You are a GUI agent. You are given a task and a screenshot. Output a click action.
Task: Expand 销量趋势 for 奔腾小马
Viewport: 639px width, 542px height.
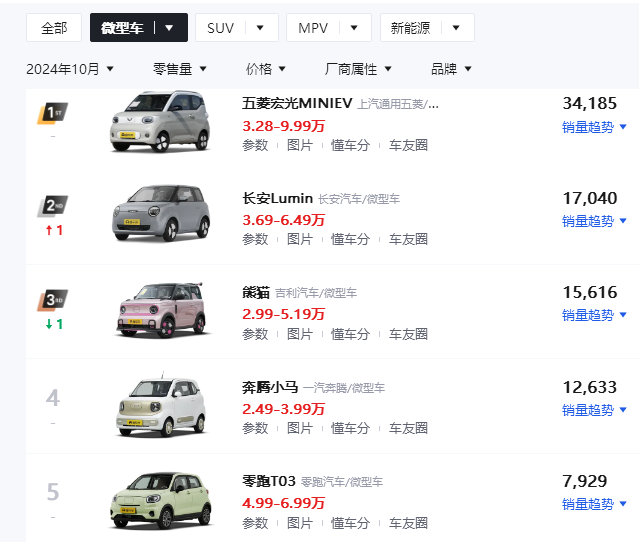click(x=594, y=410)
